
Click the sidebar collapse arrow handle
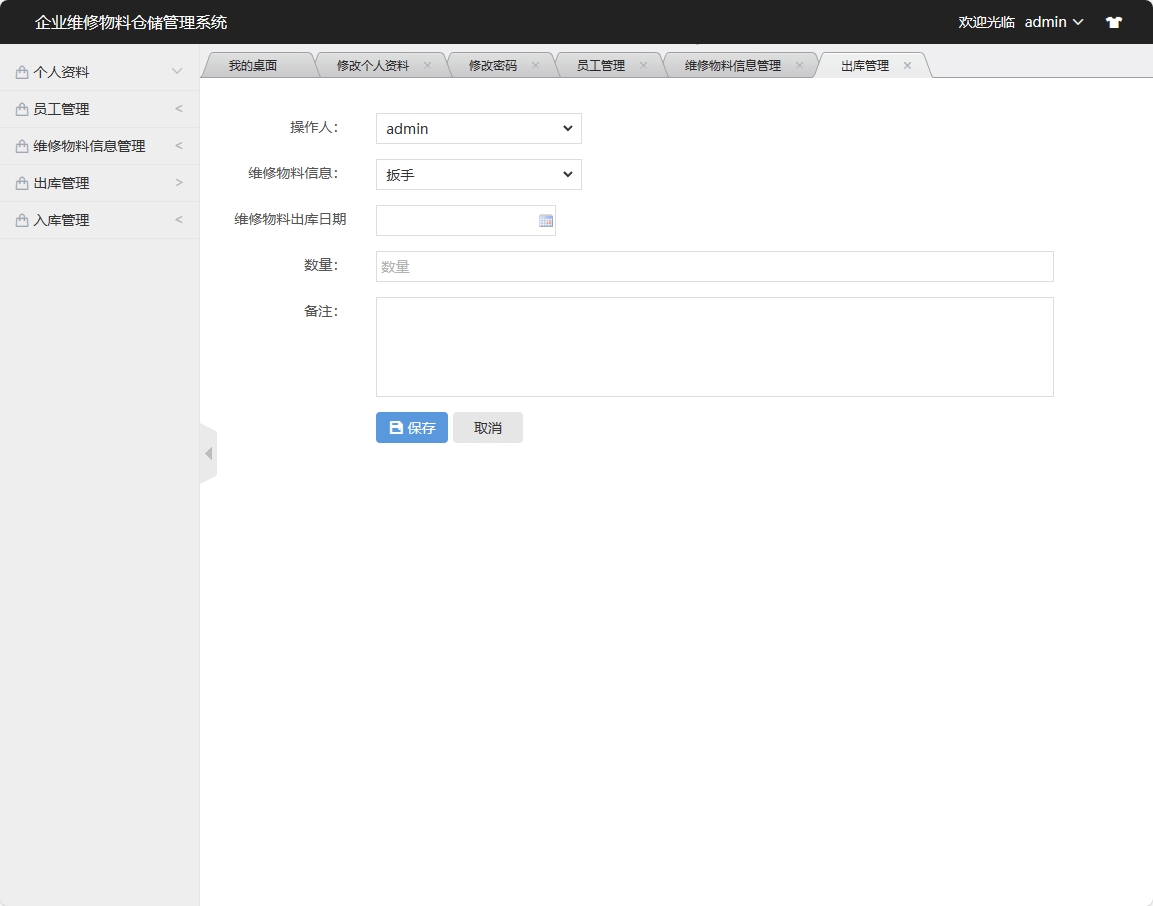pos(207,452)
